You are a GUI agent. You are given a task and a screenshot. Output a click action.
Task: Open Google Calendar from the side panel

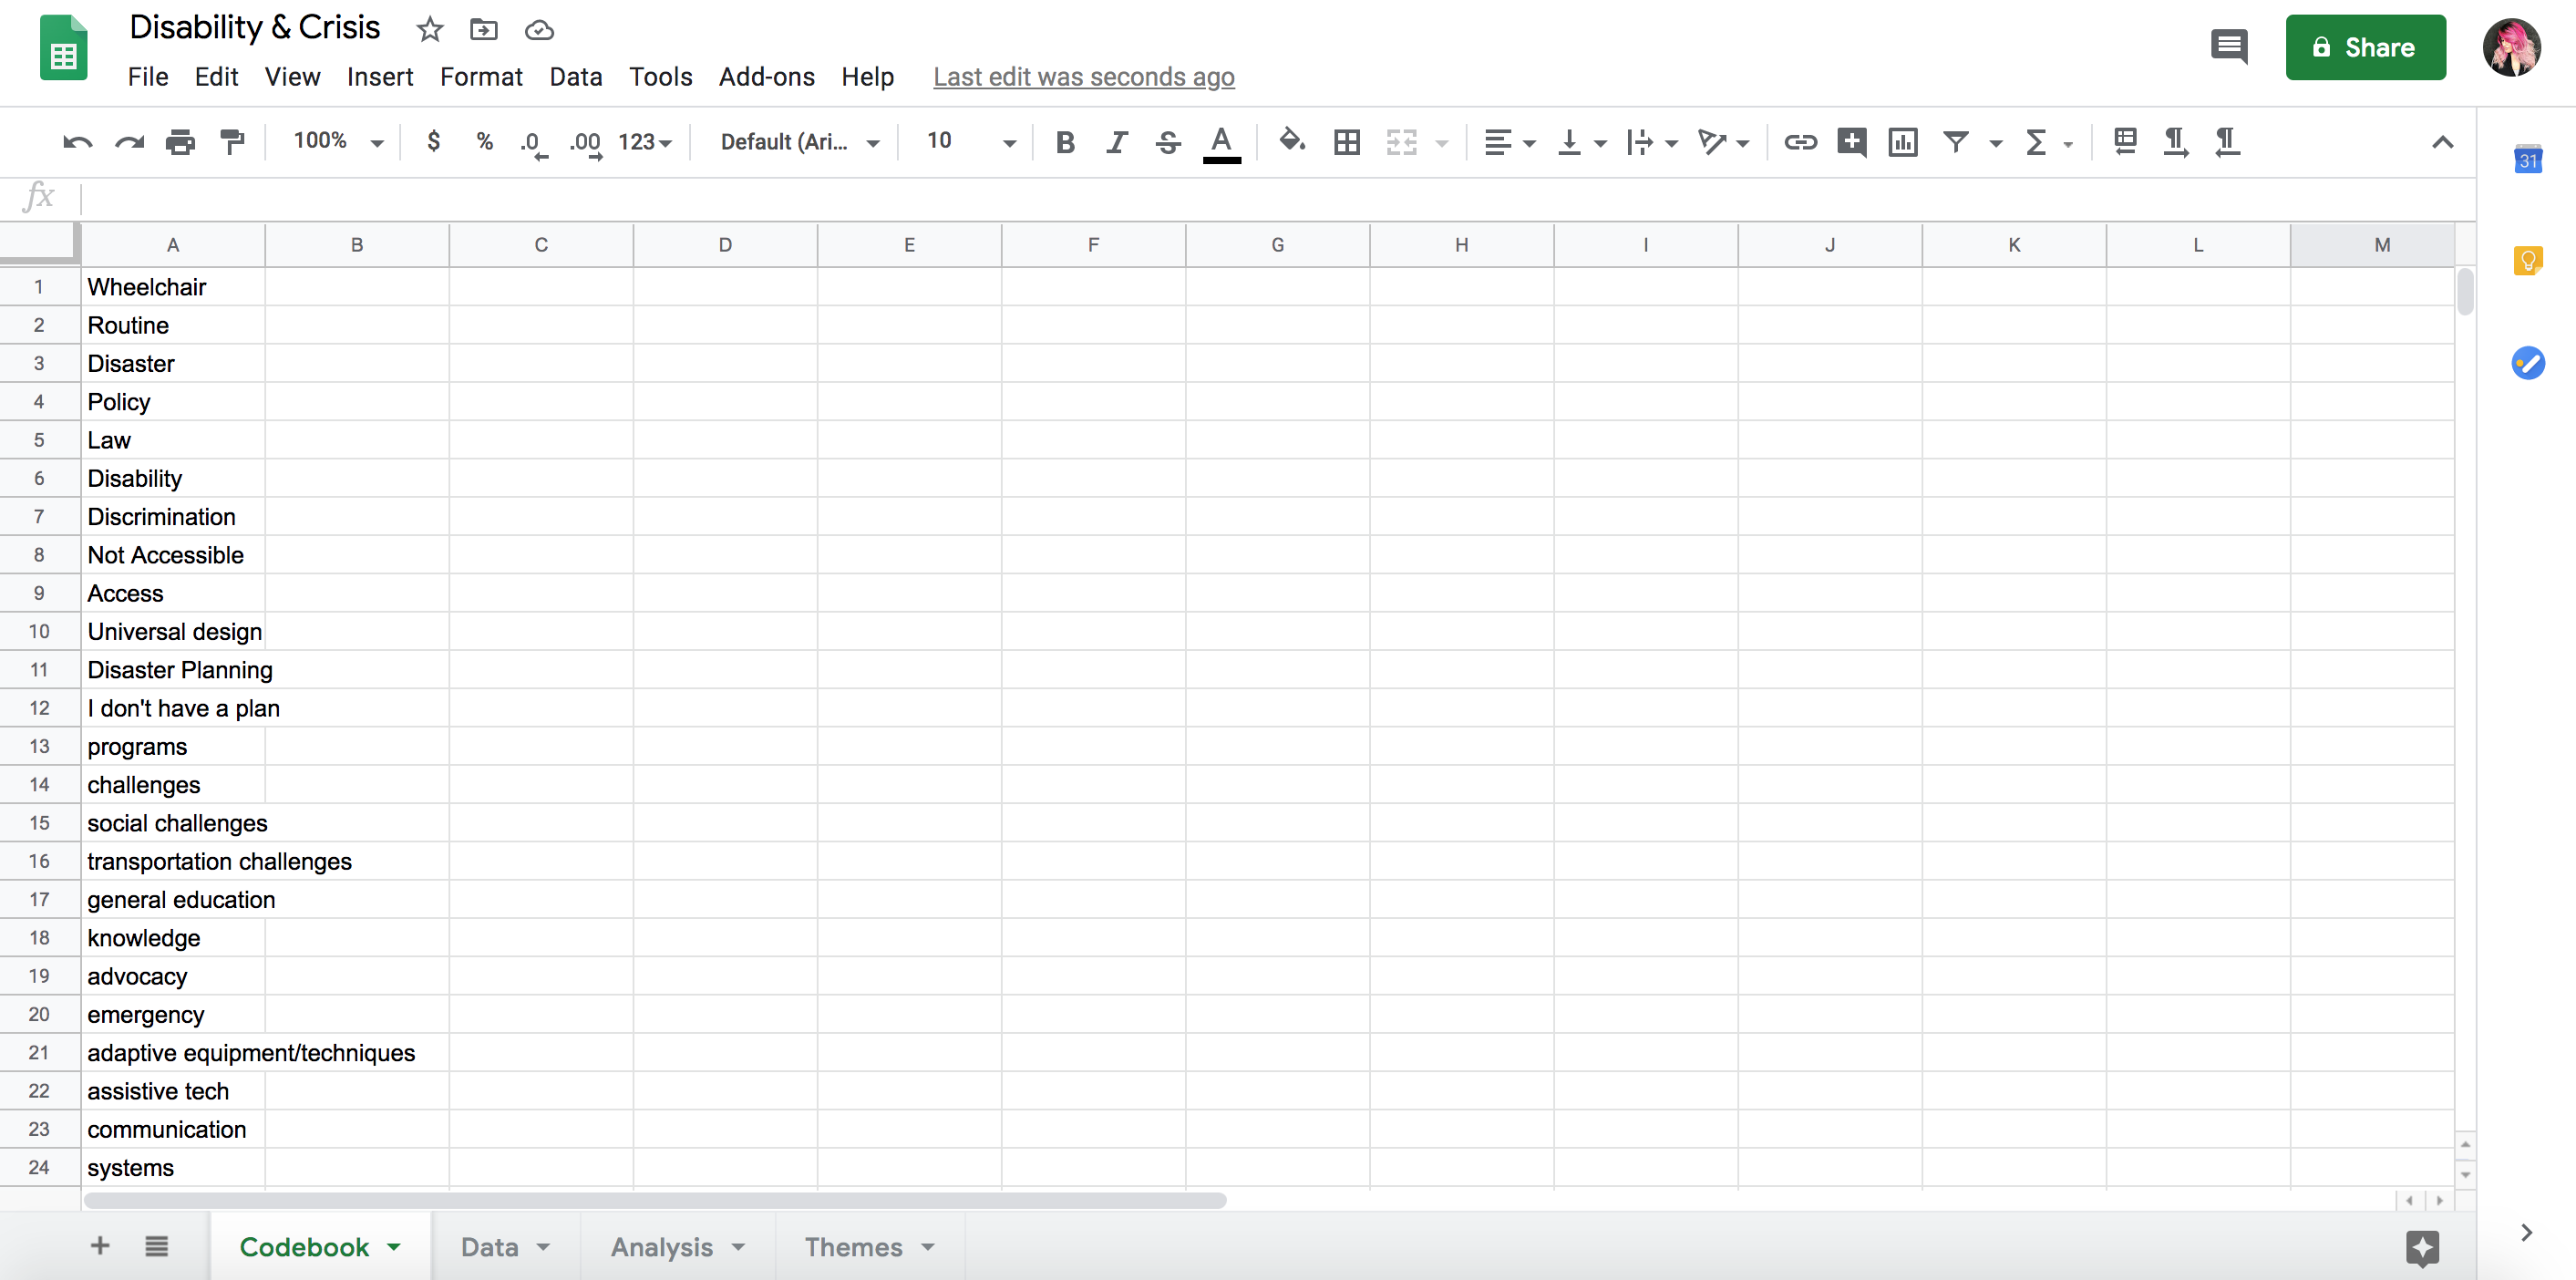click(x=2529, y=158)
